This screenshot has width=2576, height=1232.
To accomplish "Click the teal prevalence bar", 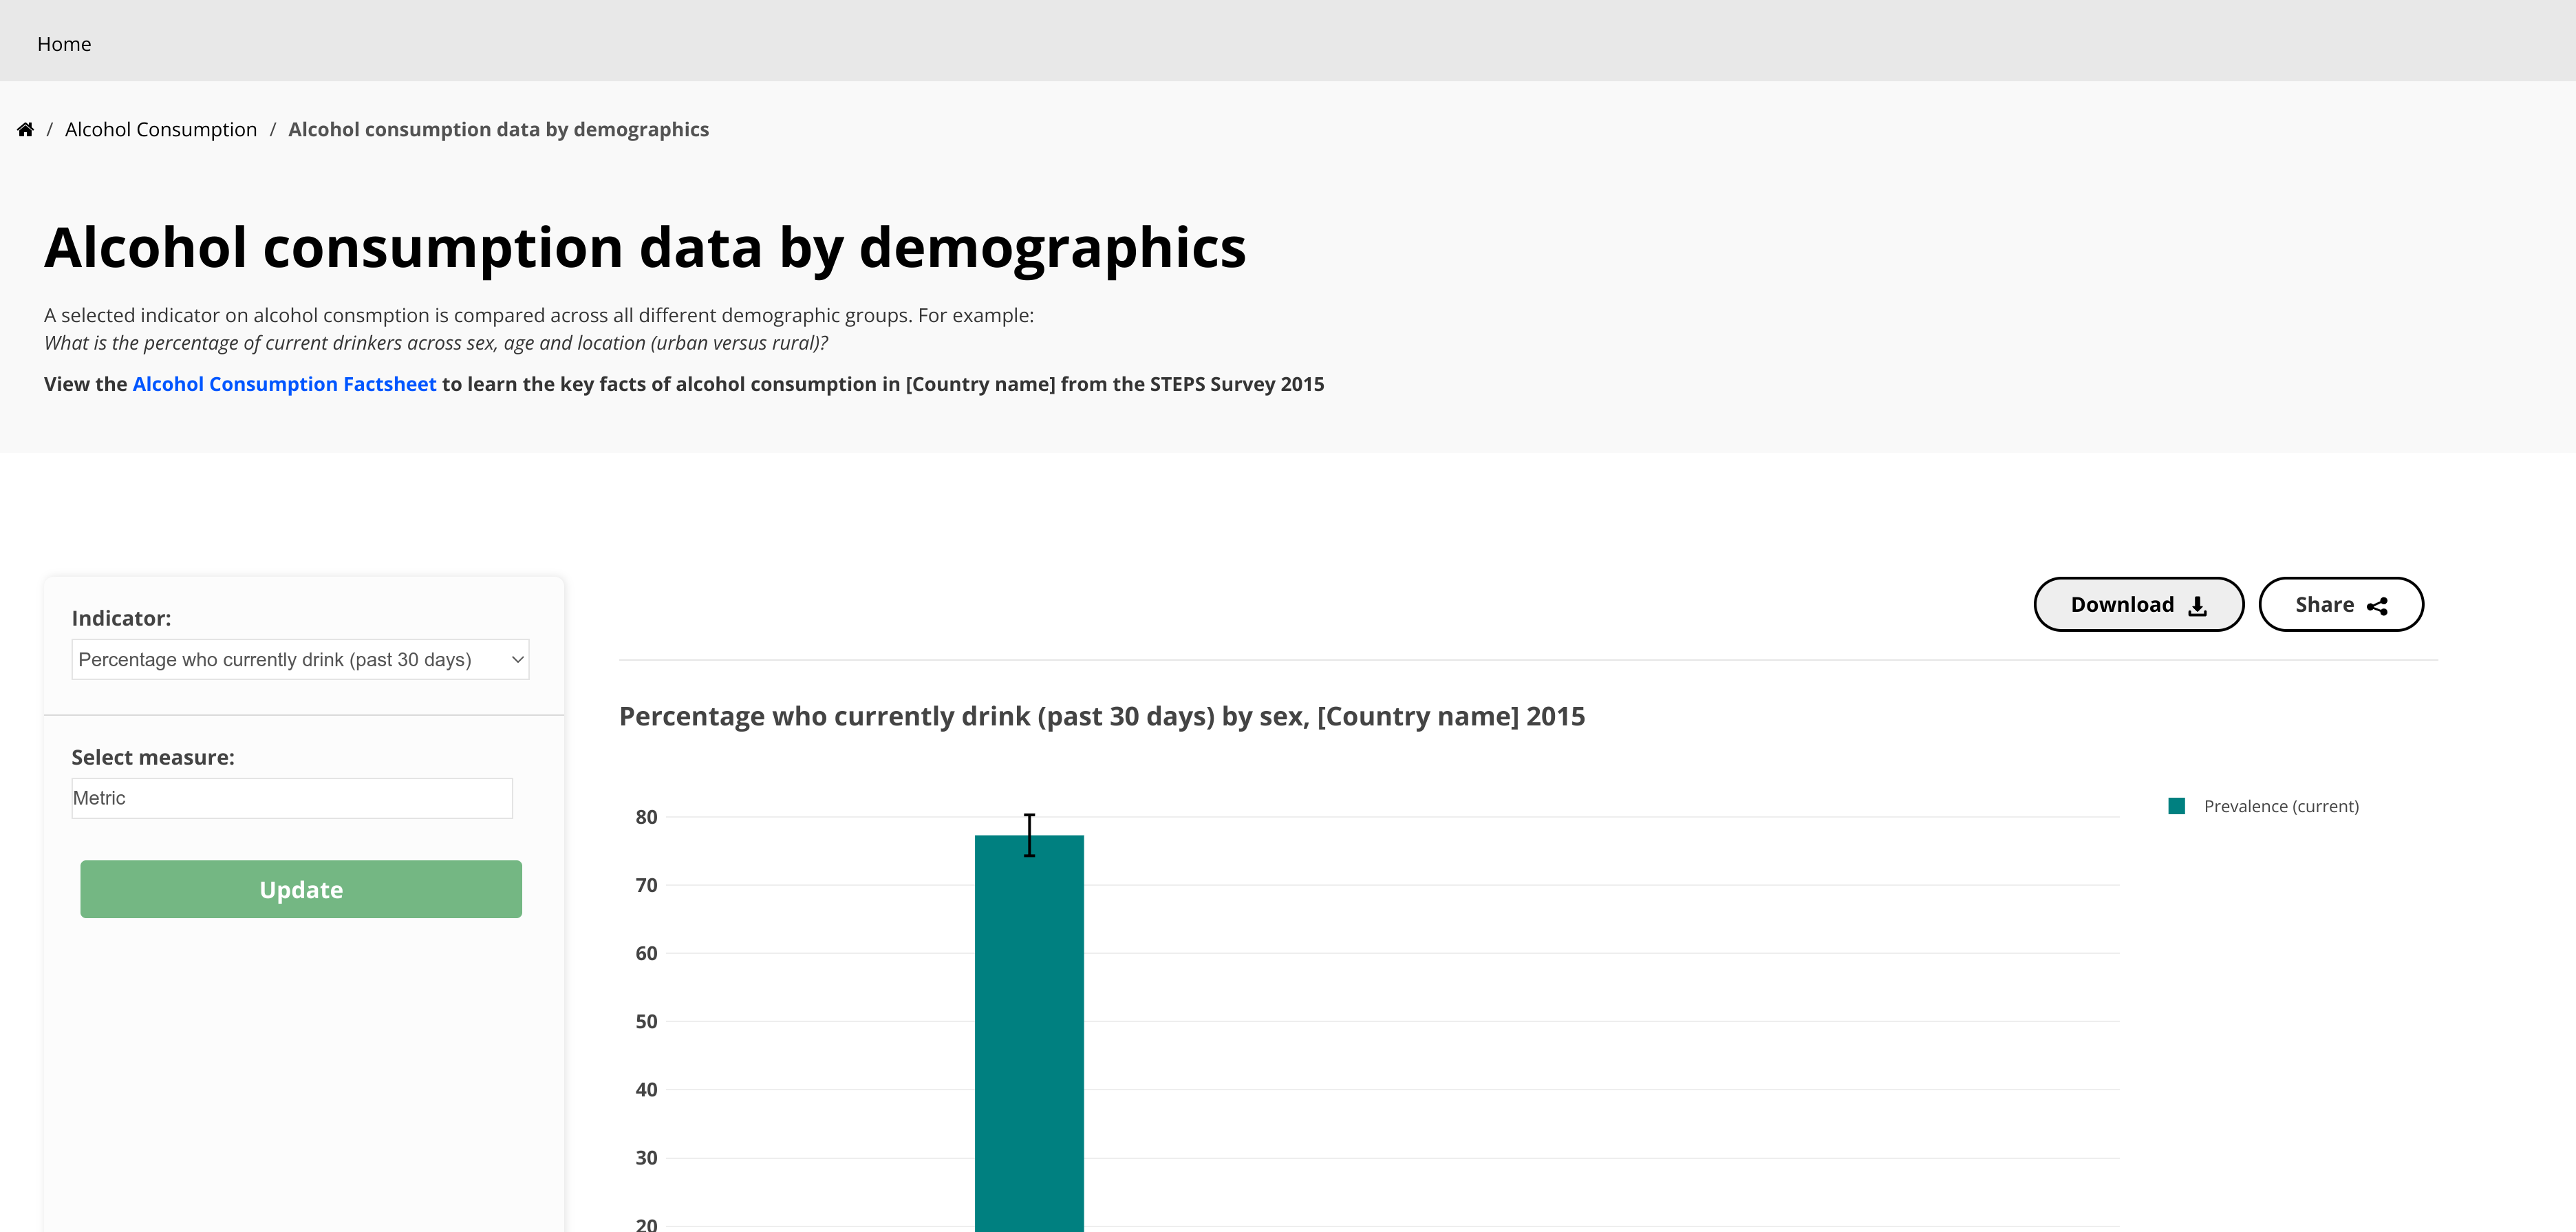I will (1029, 1033).
